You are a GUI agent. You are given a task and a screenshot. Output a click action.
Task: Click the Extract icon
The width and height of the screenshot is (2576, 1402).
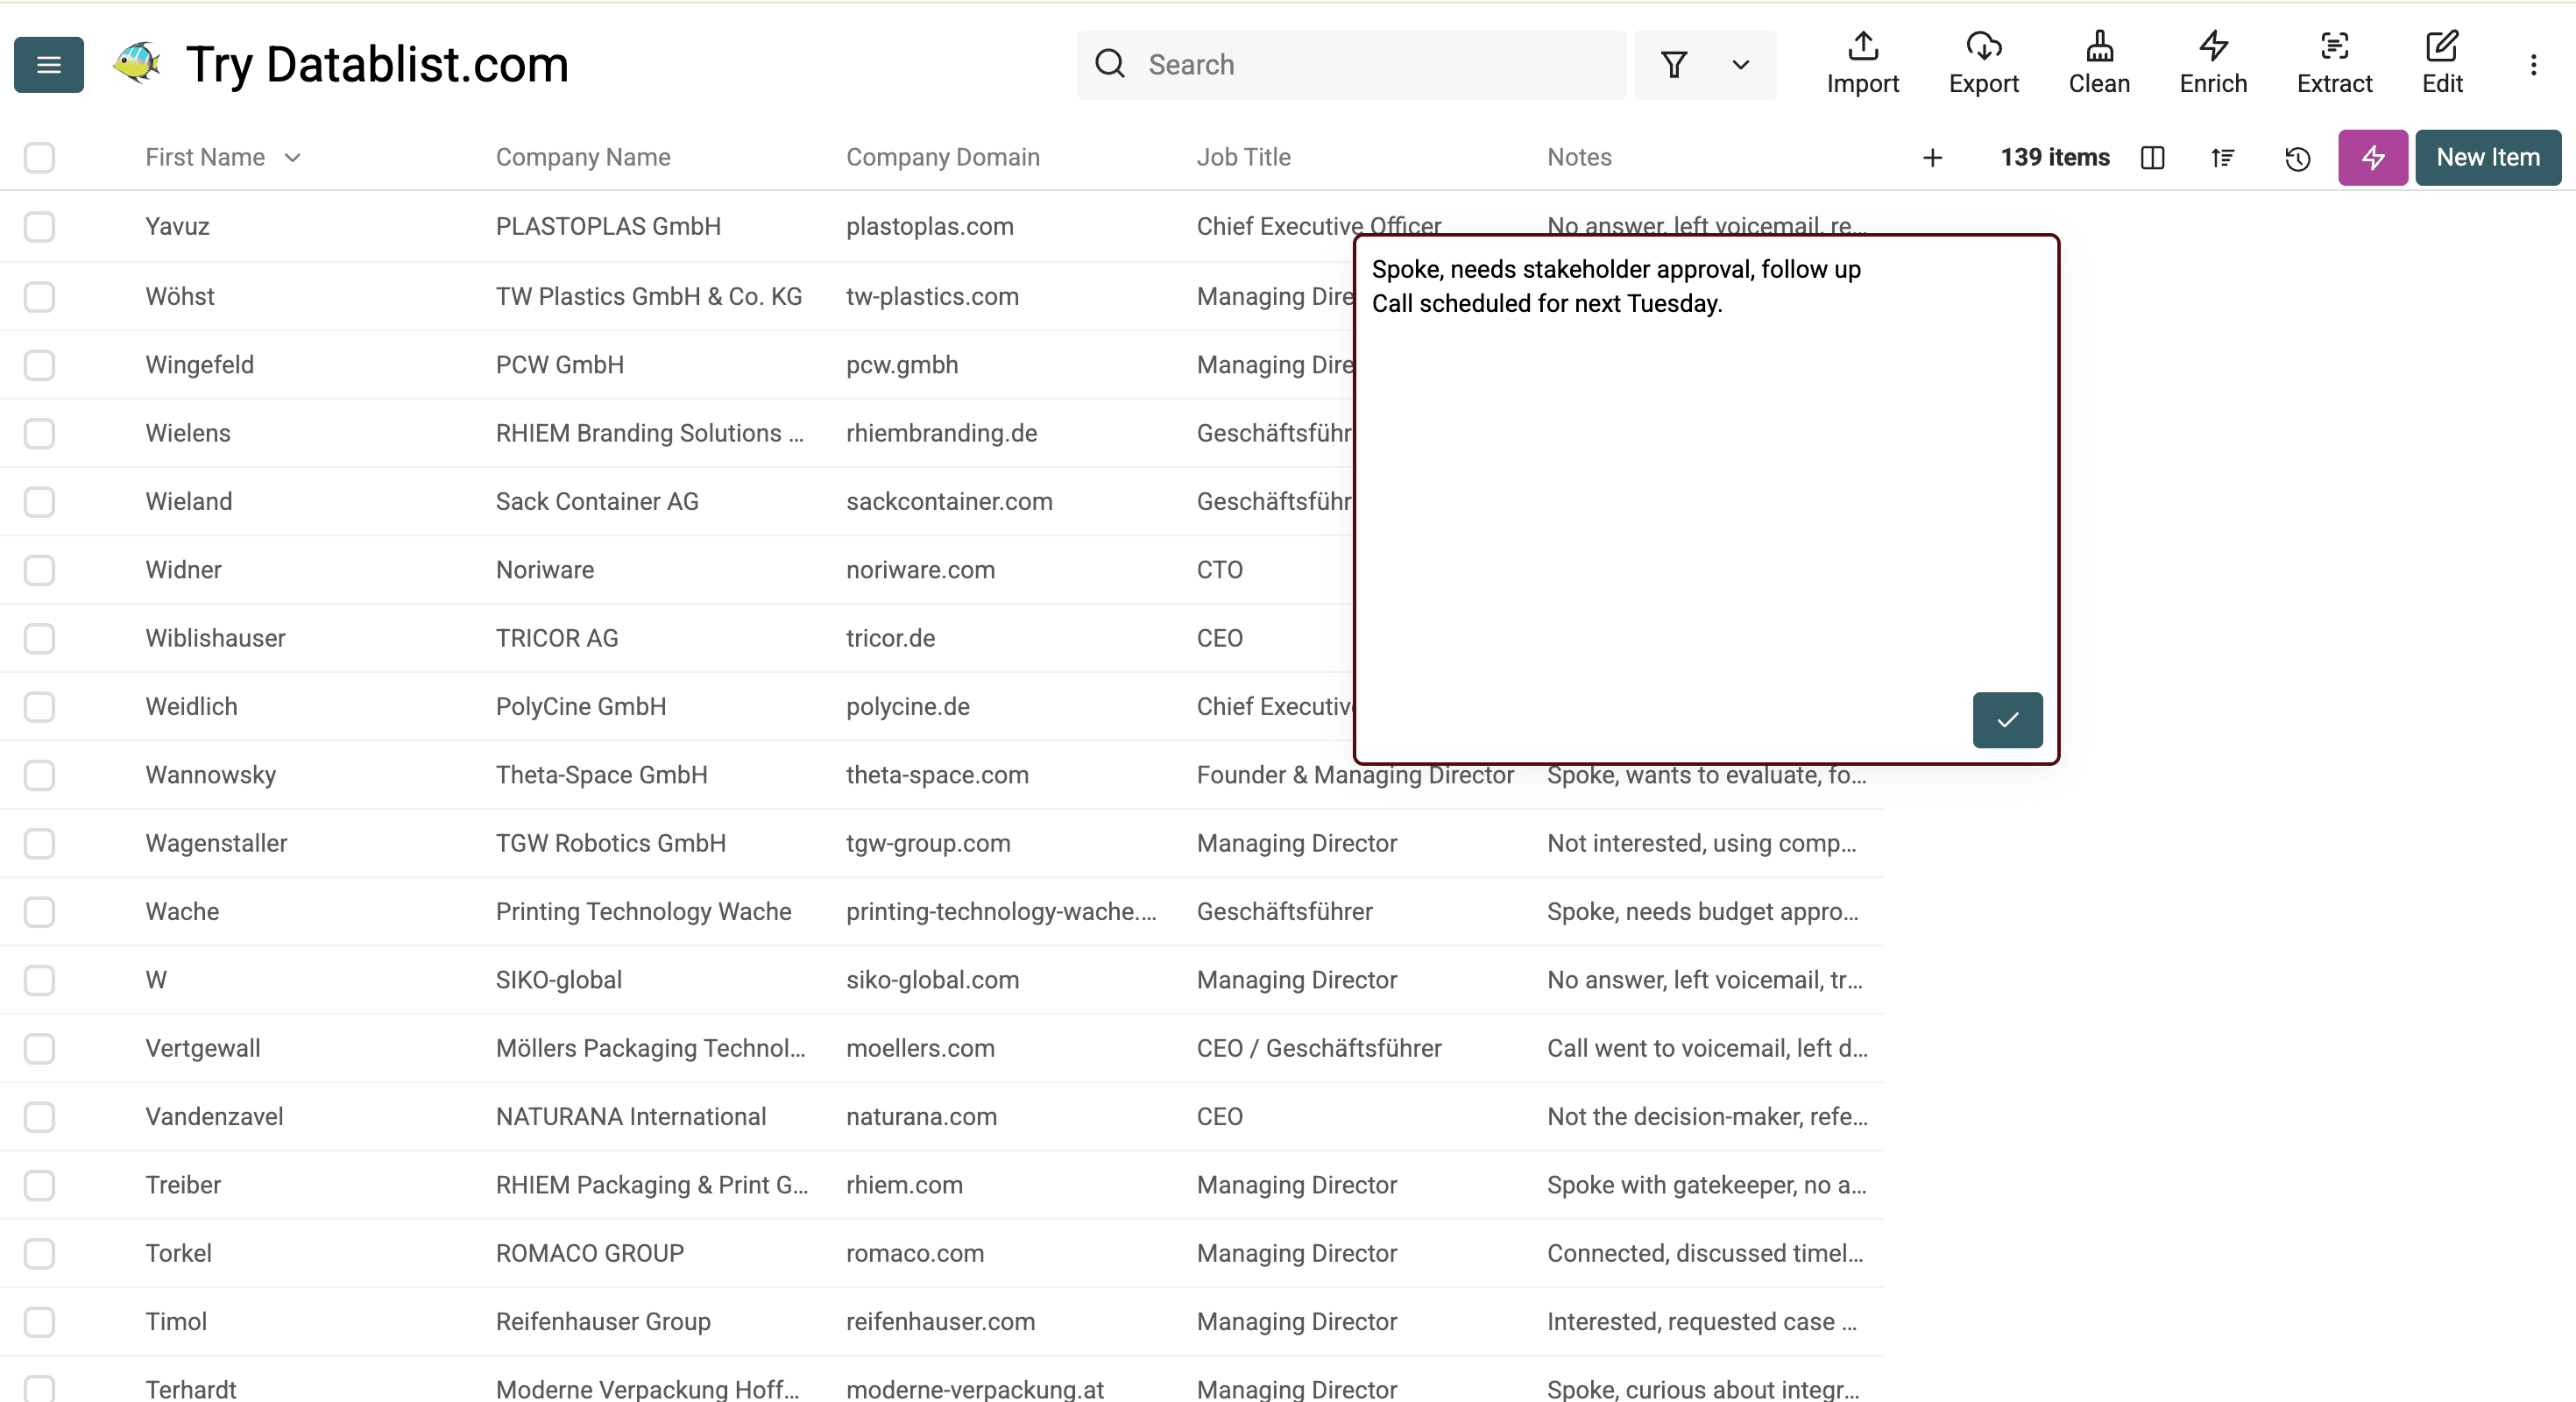(2334, 63)
